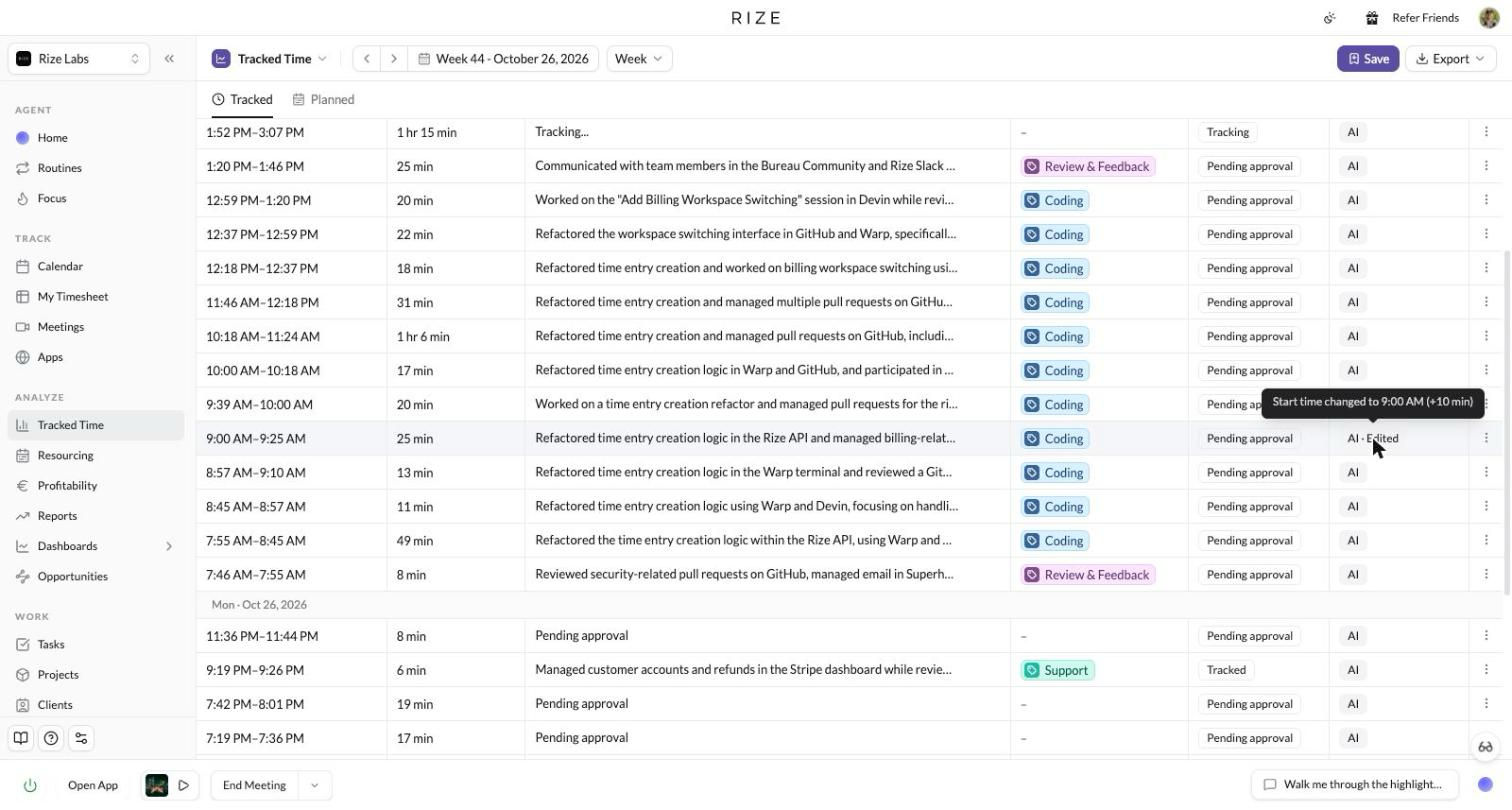The image size is (1512, 810).
Task: Open the dropdown arrow beside End Meeting
Action: point(314,786)
